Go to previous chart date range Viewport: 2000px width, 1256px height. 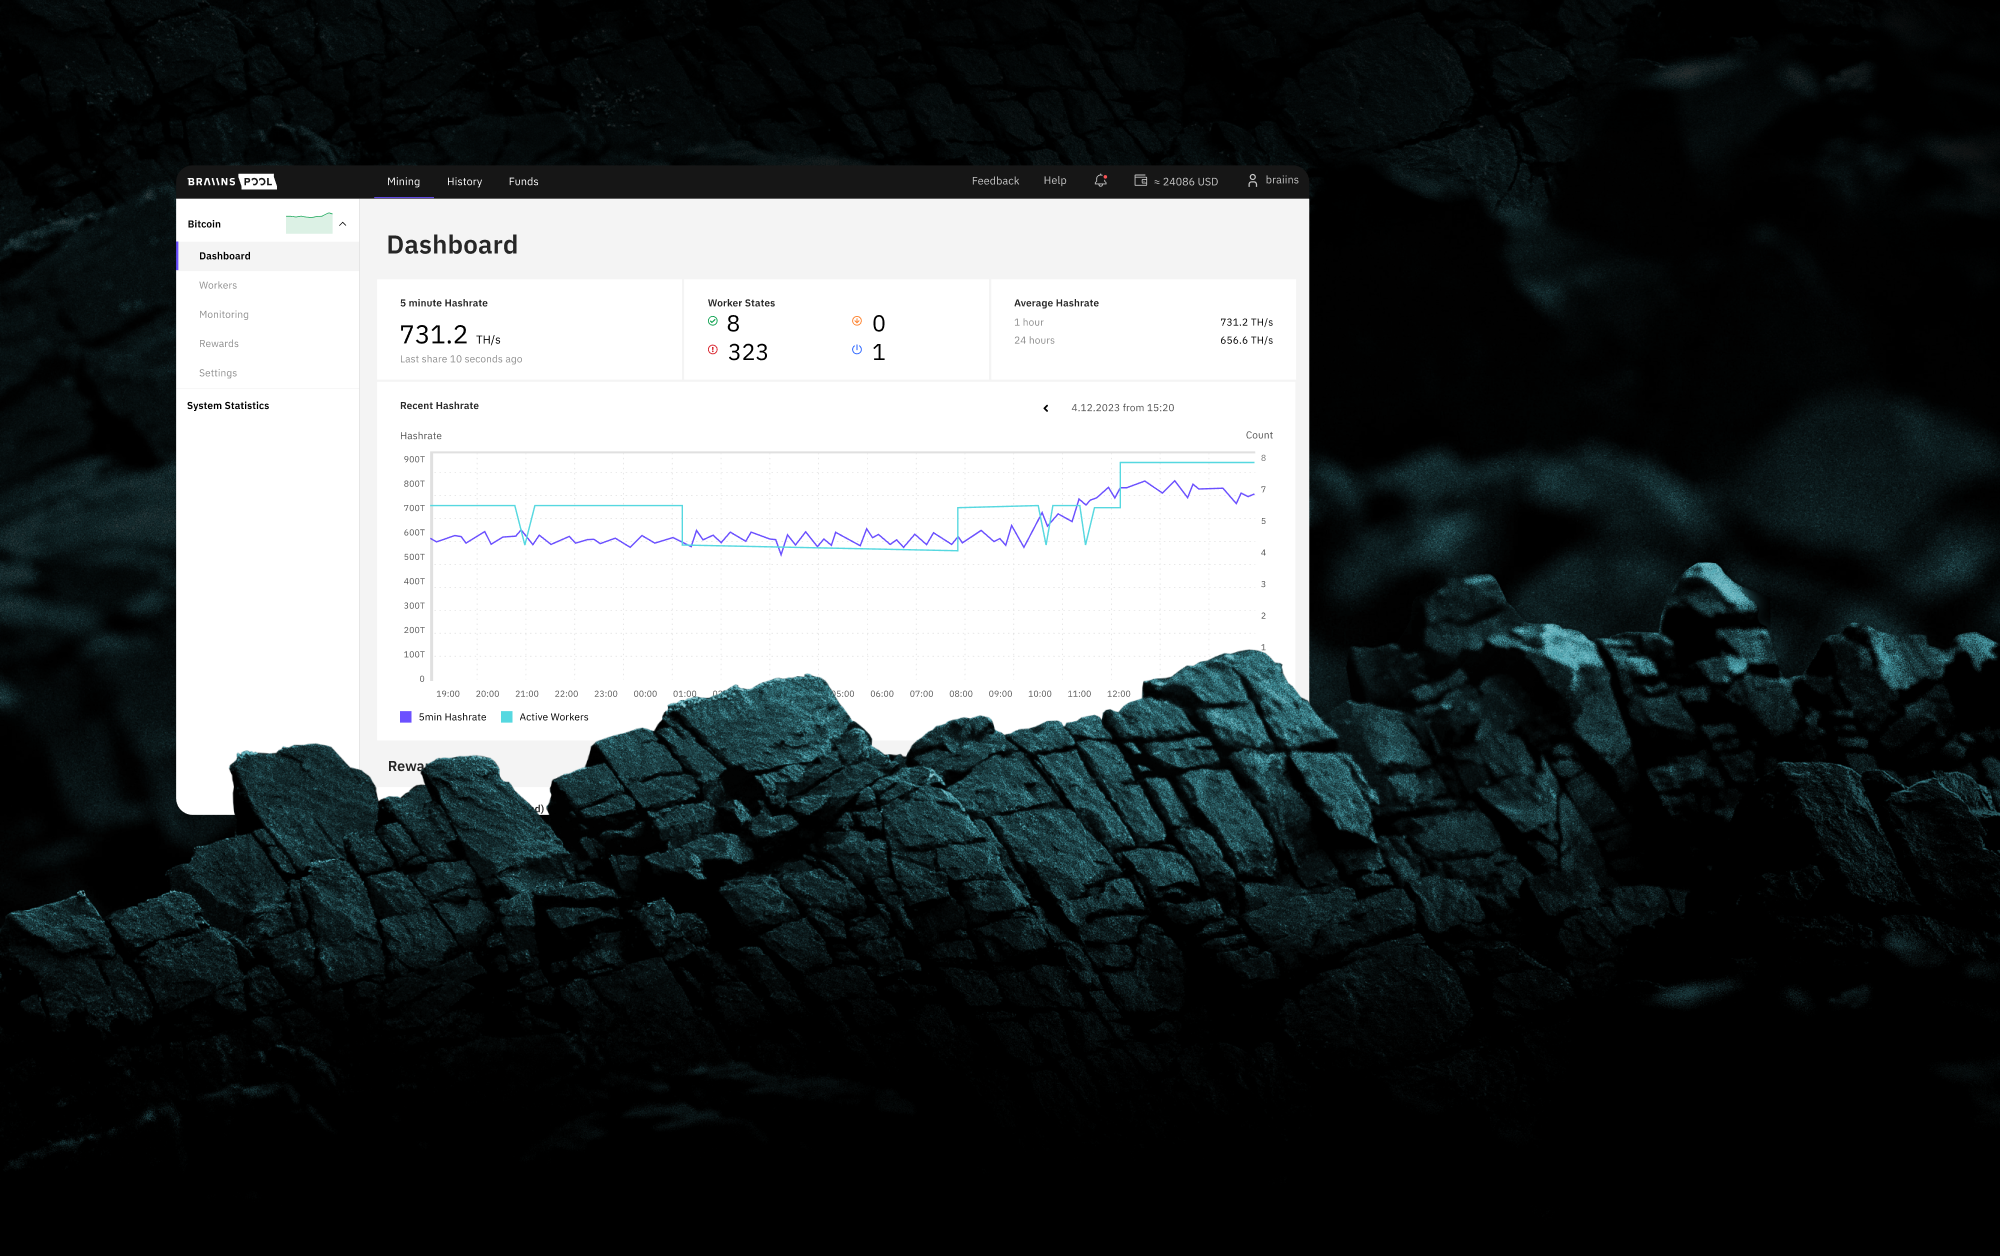click(1046, 408)
